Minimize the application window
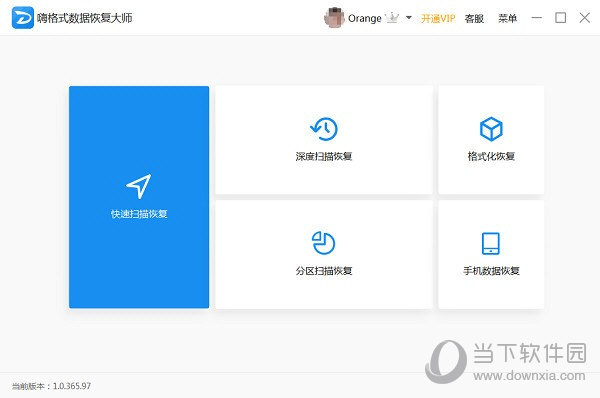The height and width of the screenshot is (398, 600). click(x=537, y=18)
